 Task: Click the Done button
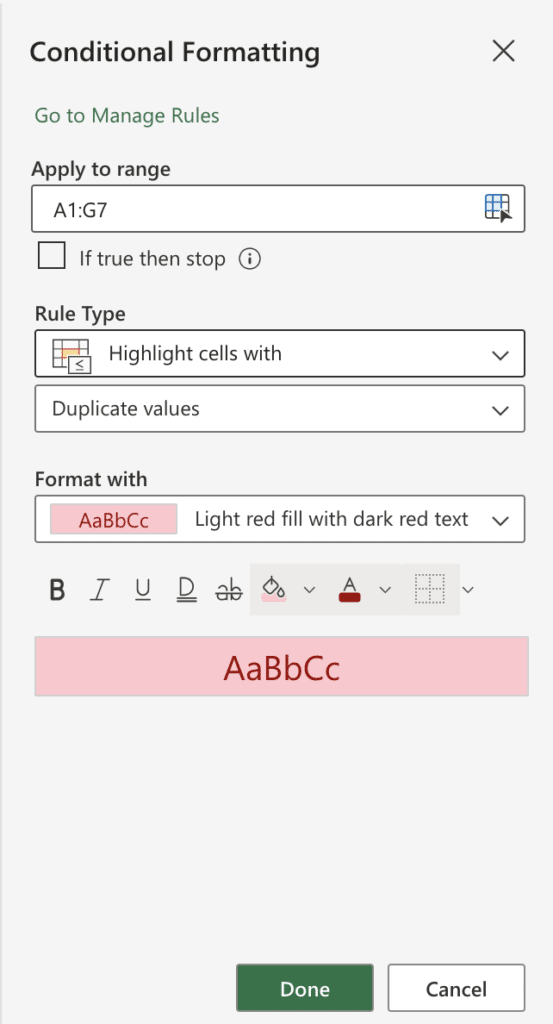(305, 988)
